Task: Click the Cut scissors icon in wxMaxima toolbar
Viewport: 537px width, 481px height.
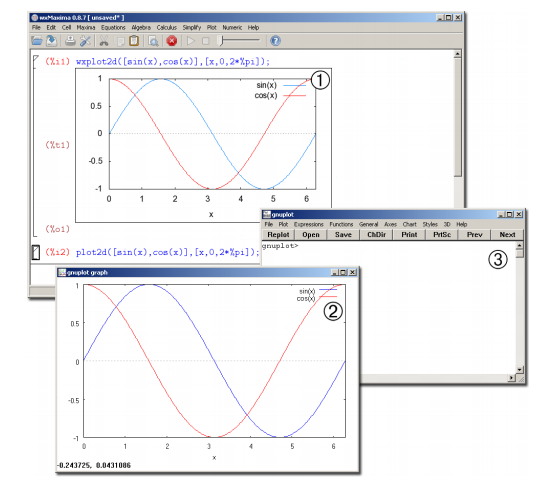Action: tap(104, 41)
